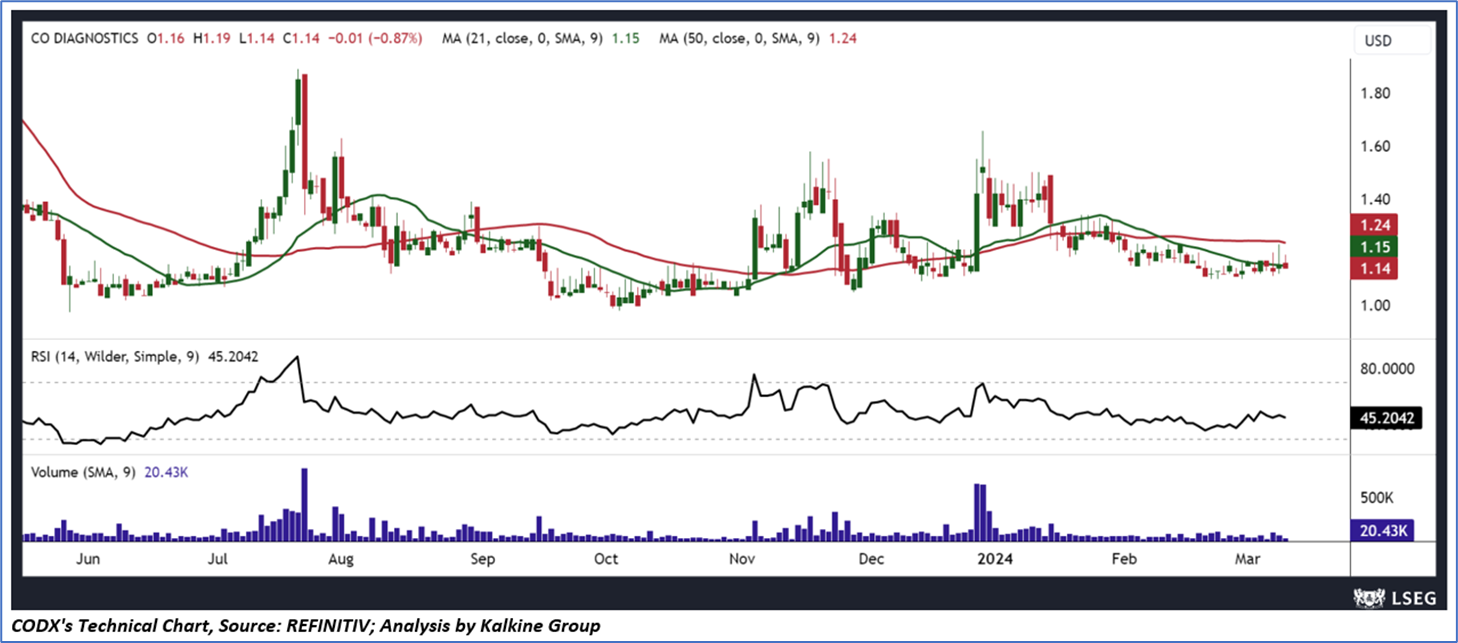Image resolution: width=1458 pixels, height=643 pixels.
Task: Click the 80.0000 RSI axis label
Action: point(1386,369)
